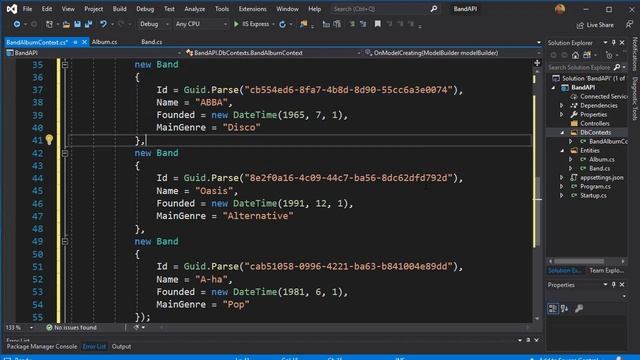The width and height of the screenshot is (640, 360).
Task: Click the Visual Studio logo icon
Action: (x=12, y=9)
